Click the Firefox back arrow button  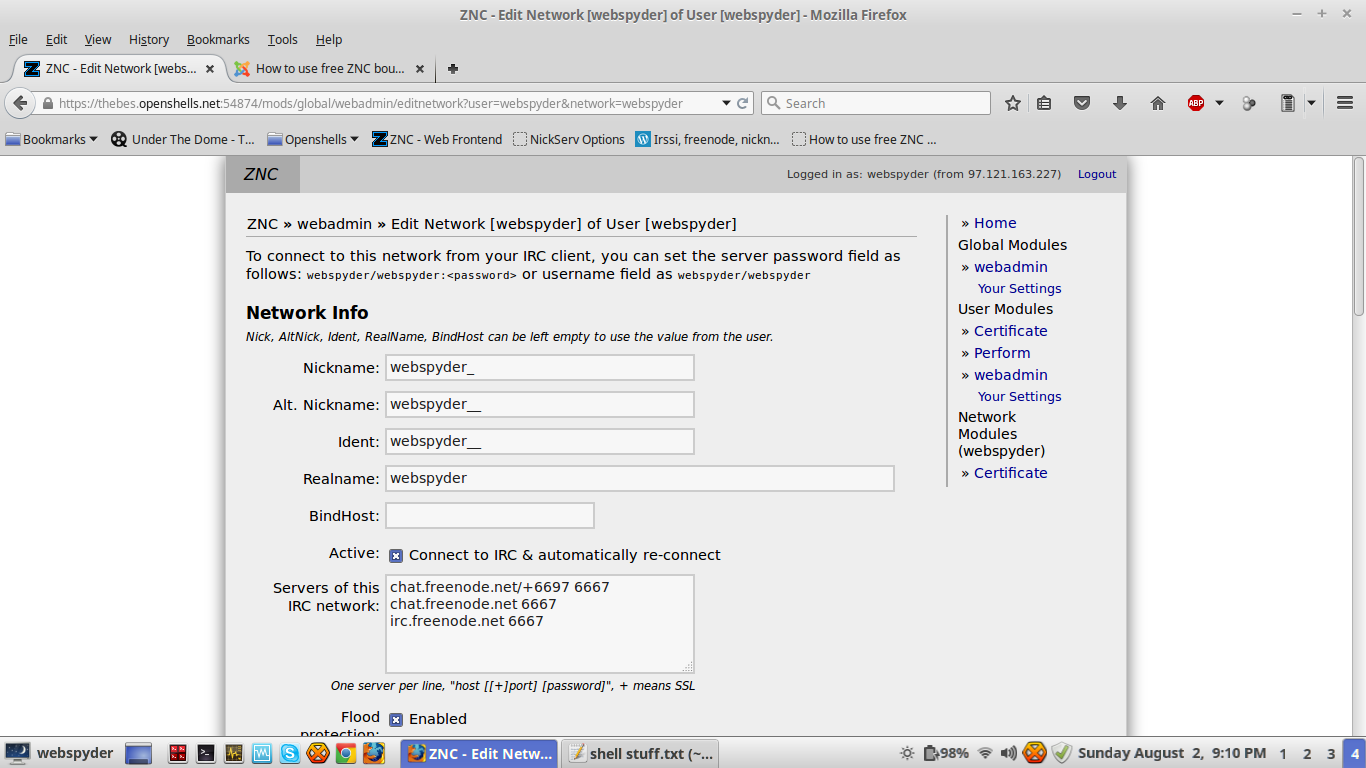point(19,103)
